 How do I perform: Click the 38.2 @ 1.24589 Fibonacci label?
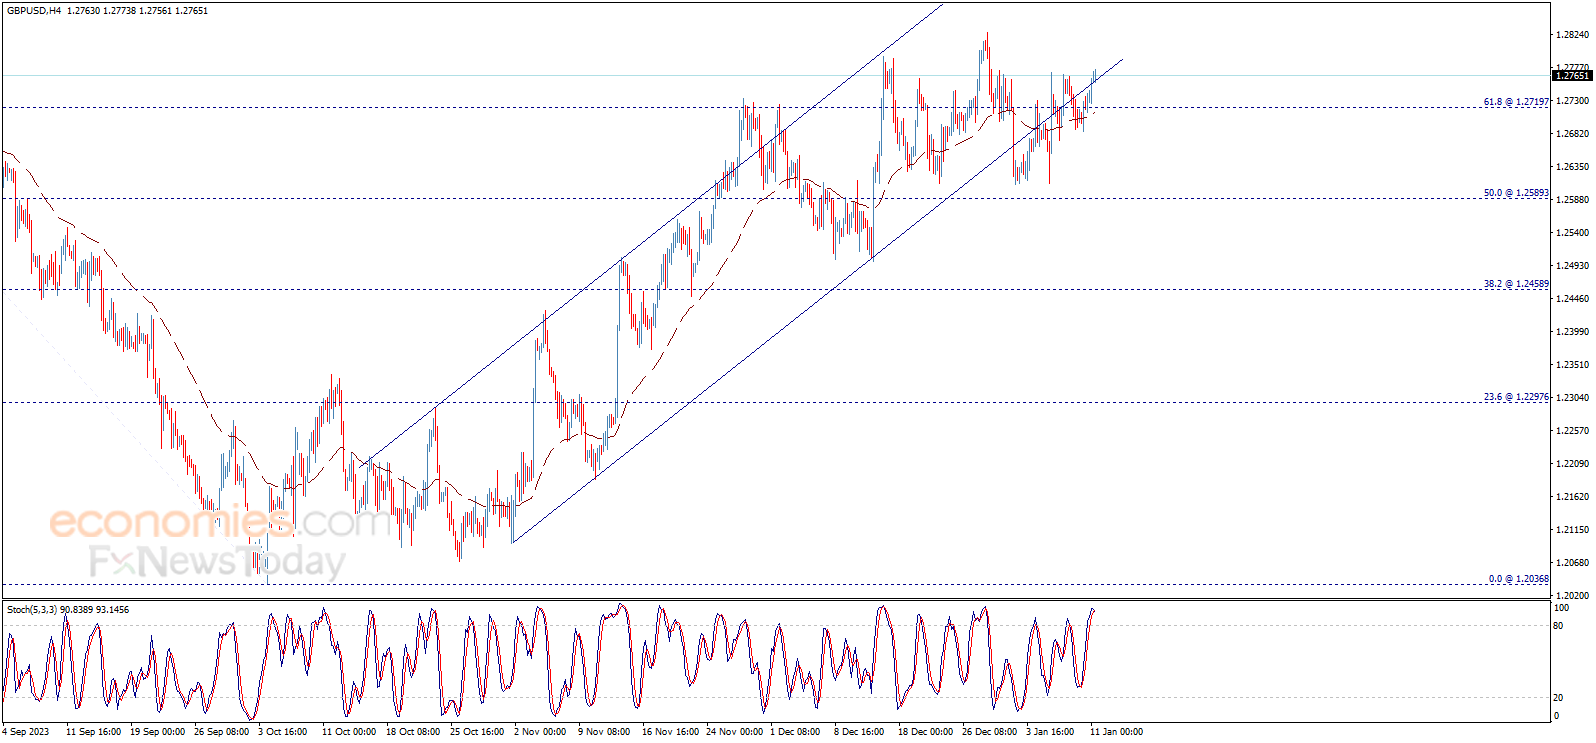(1516, 284)
